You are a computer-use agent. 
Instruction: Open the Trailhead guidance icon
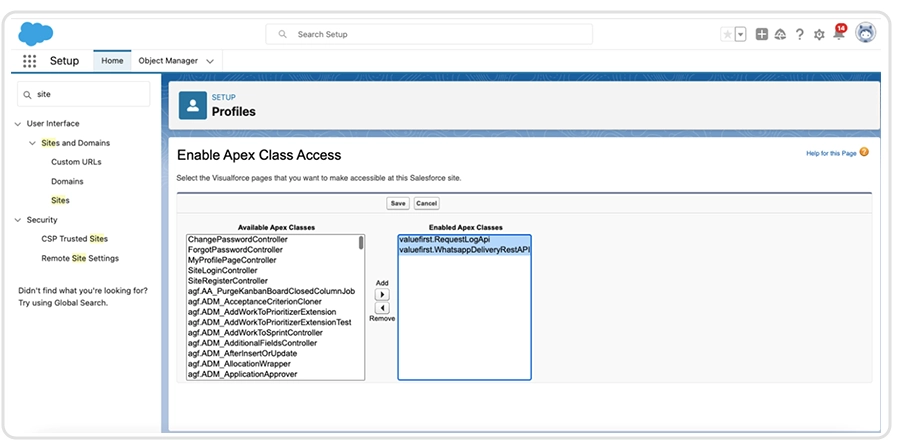tap(781, 34)
